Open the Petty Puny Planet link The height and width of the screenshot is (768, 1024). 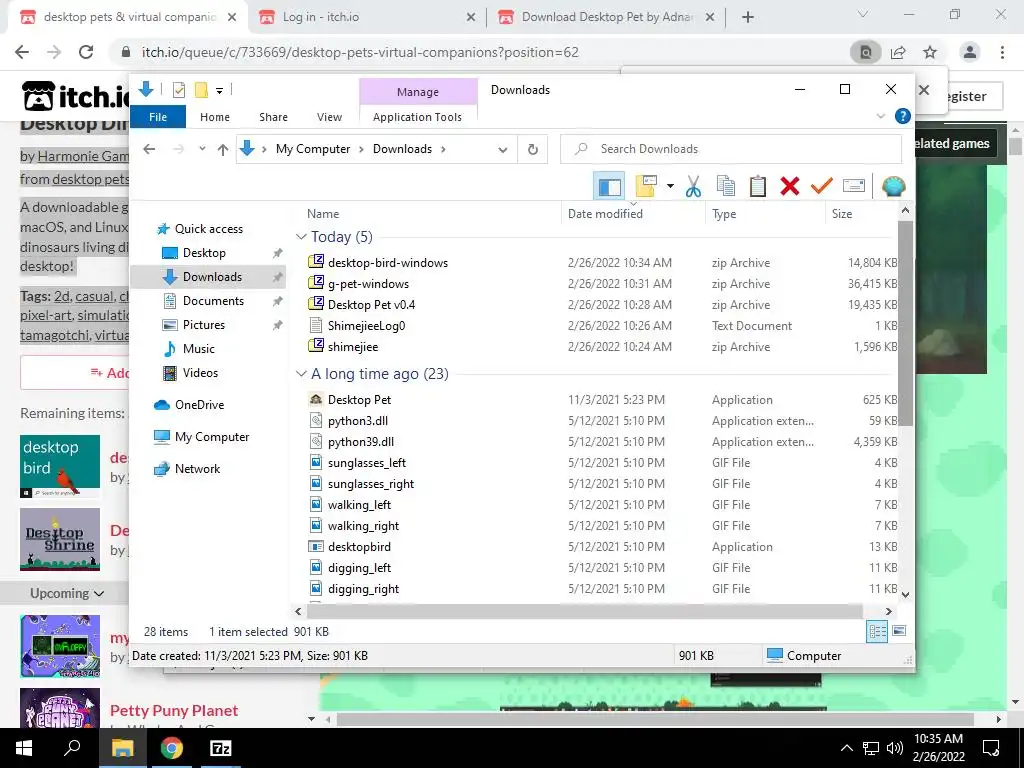(174, 711)
